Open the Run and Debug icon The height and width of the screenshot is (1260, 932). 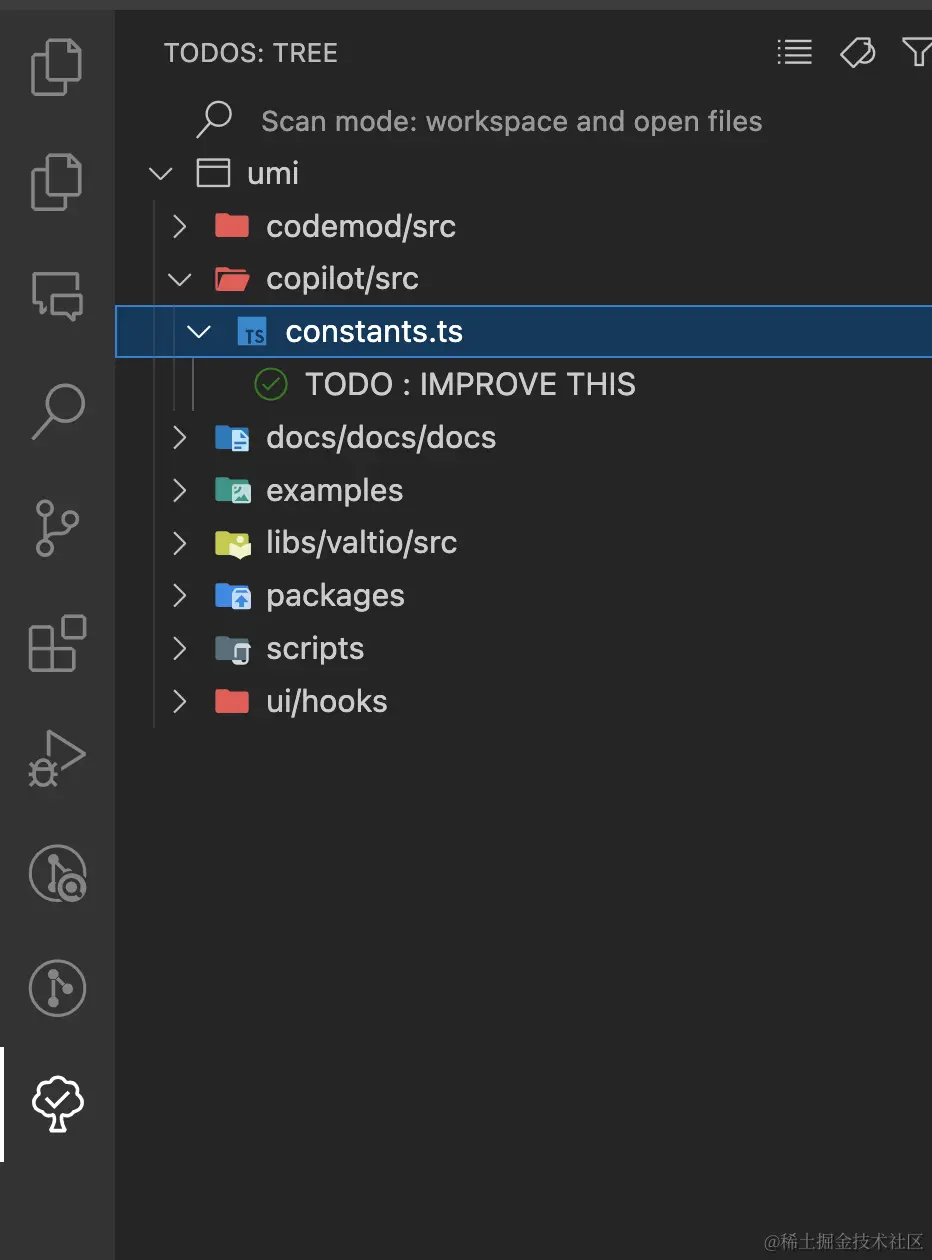pyautogui.click(x=57, y=758)
